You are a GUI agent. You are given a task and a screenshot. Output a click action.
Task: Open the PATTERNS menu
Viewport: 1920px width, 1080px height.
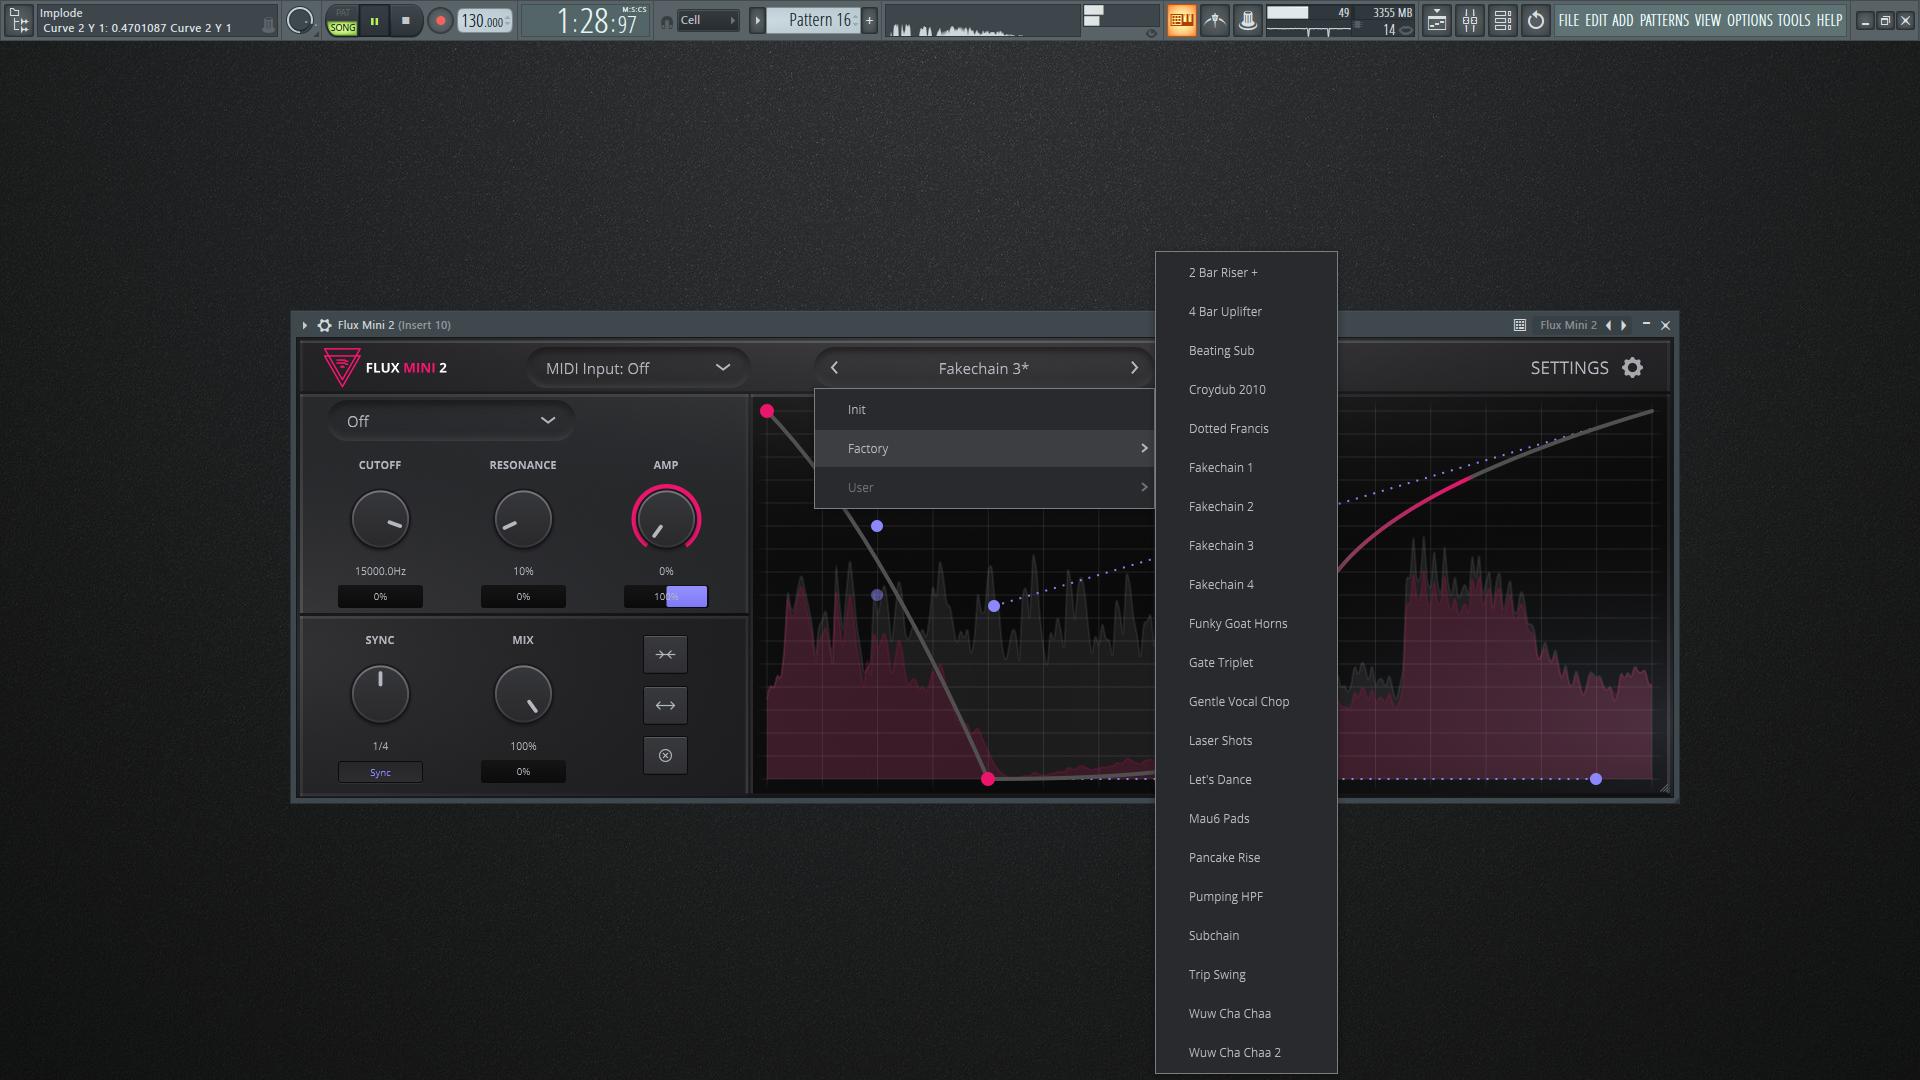(1663, 20)
